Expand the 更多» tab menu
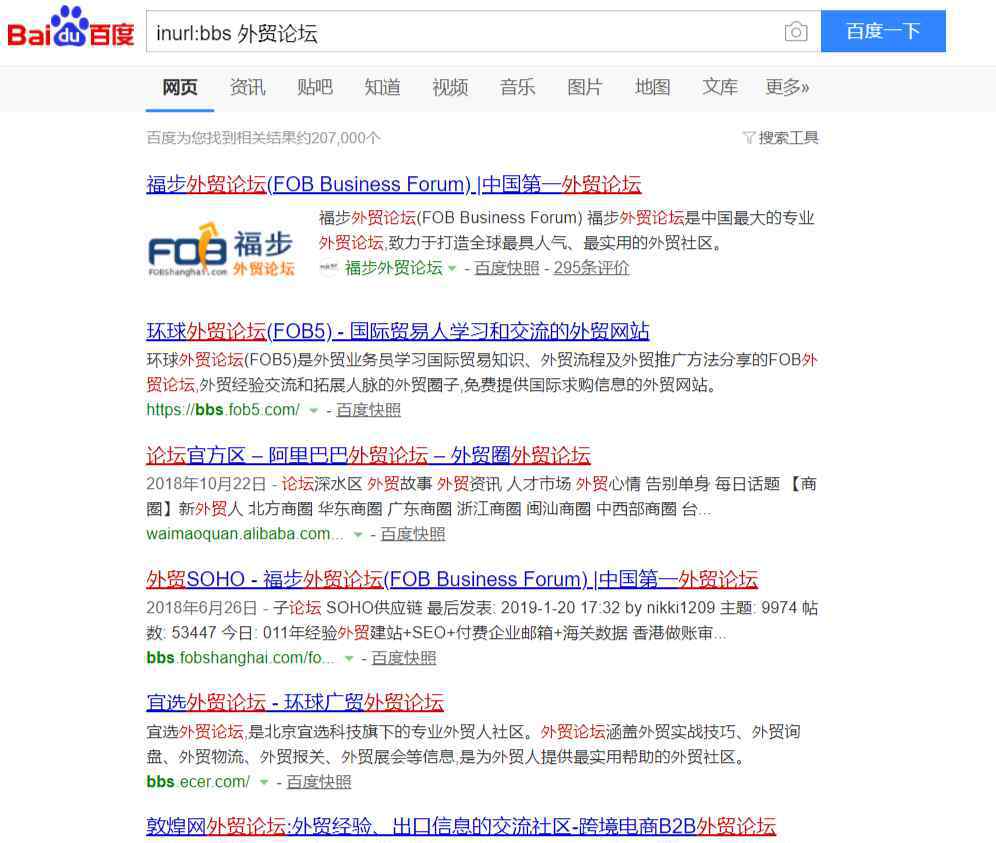 [787, 87]
